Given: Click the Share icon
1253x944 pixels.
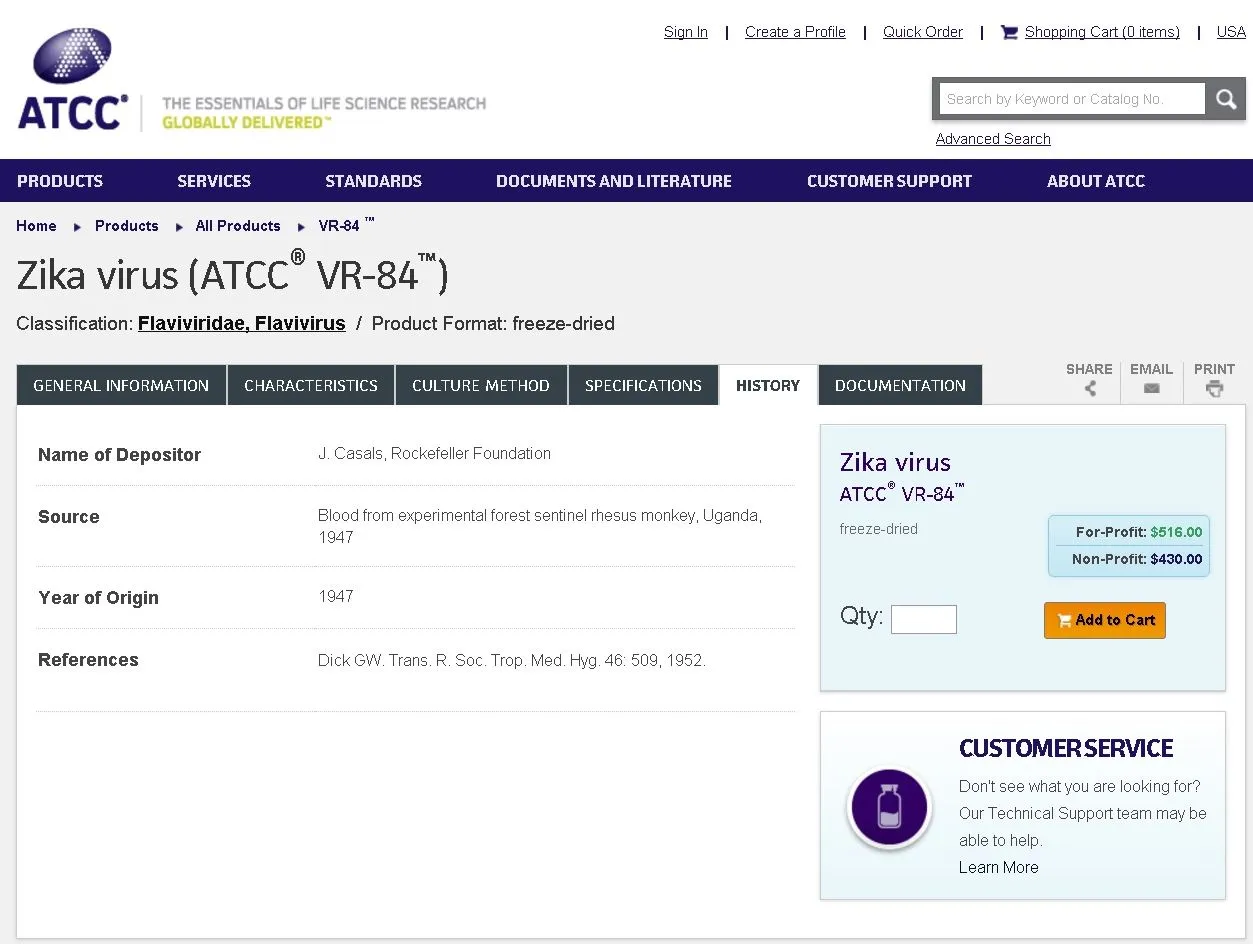Looking at the screenshot, I should (1089, 388).
